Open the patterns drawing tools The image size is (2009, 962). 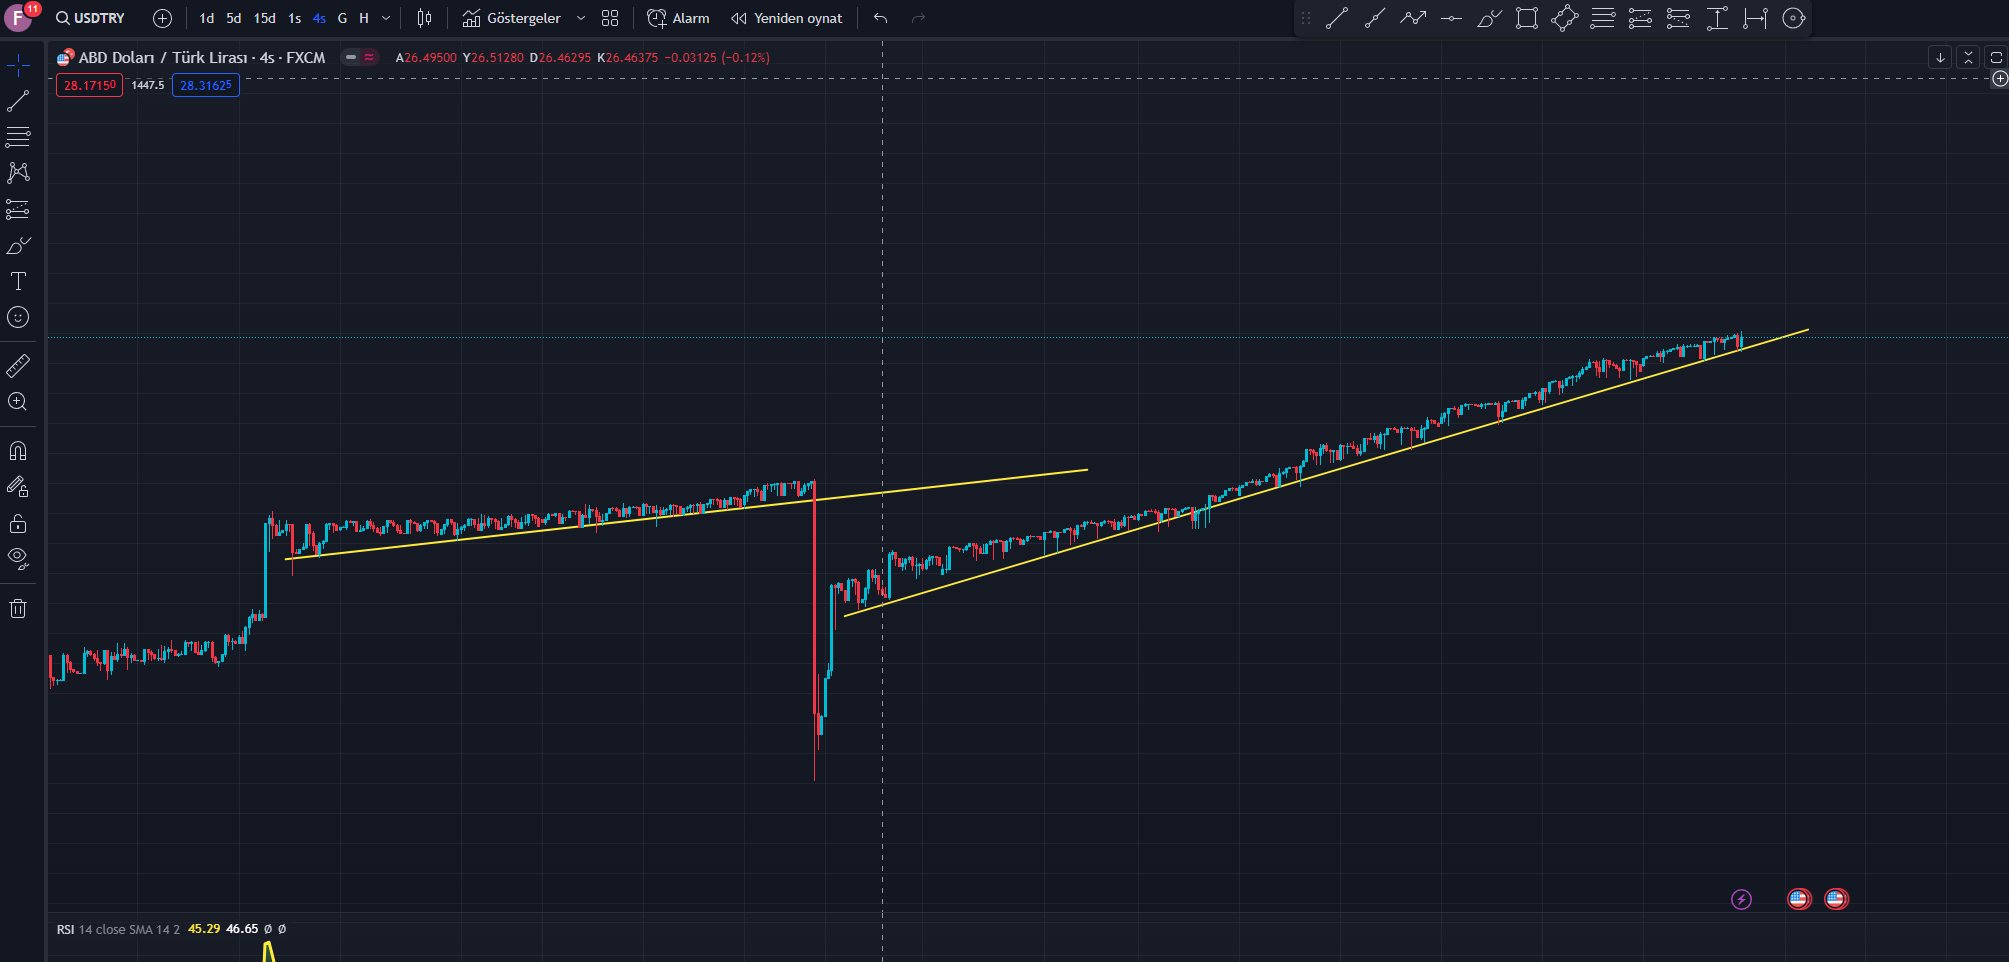tap(18, 173)
